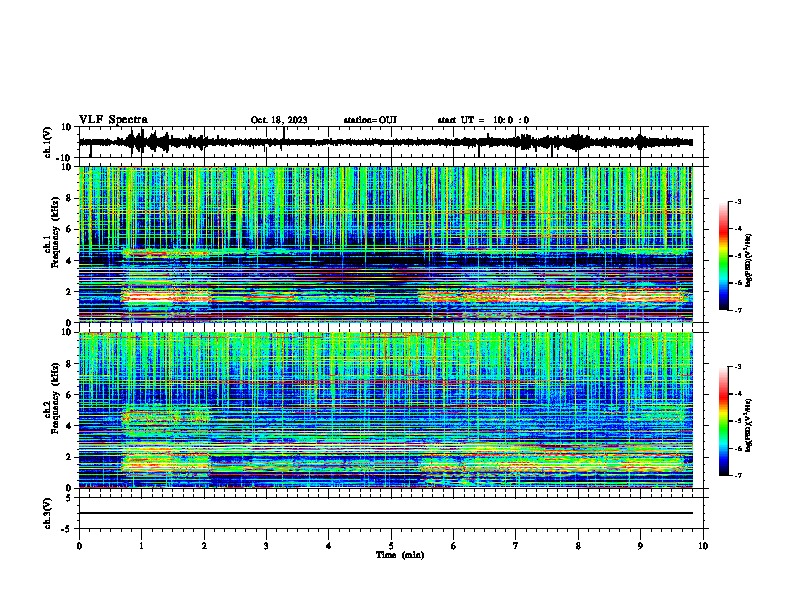Click the ch.1 spectrogram plot
The height and width of the screenshot is (612, 792).
pos(386,244)
